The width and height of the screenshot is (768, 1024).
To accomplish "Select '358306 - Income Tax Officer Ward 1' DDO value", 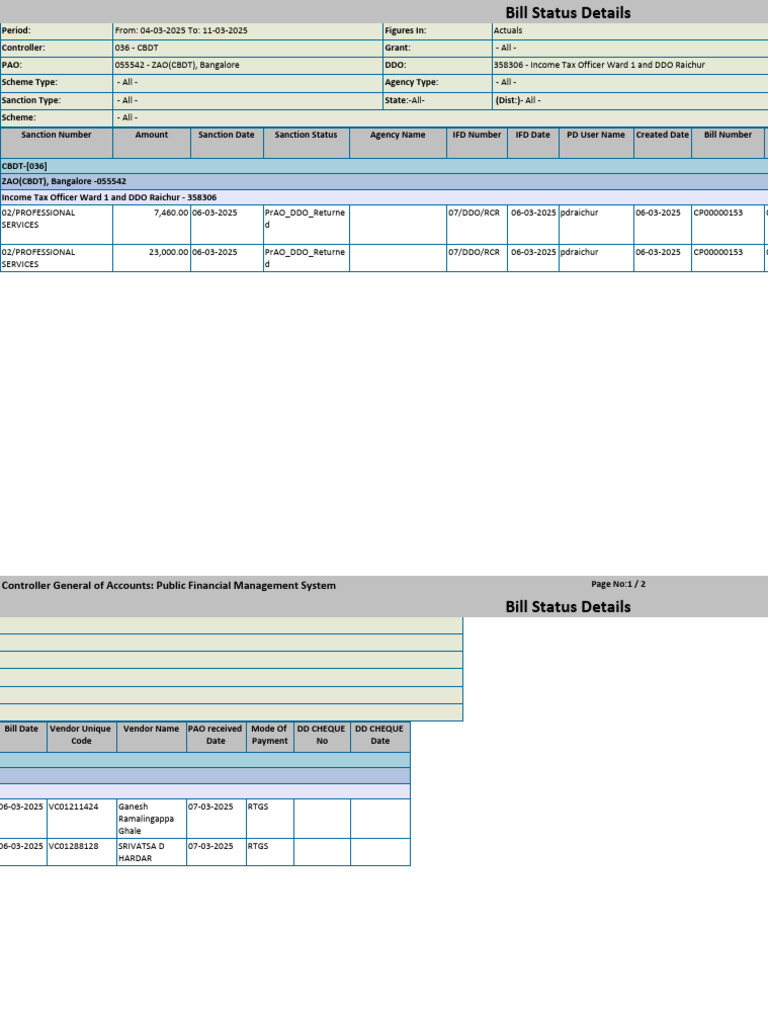I will (x=599, y=65).
